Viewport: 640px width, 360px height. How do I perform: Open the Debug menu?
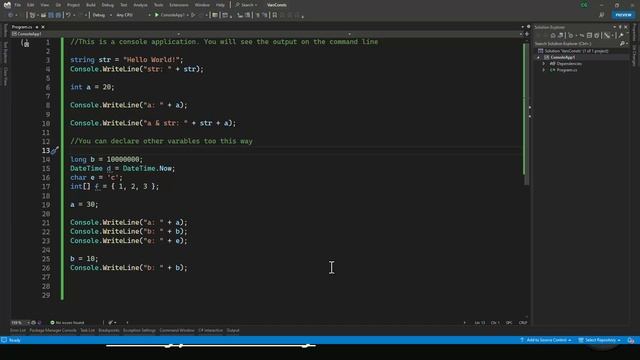tap(108, 5)
